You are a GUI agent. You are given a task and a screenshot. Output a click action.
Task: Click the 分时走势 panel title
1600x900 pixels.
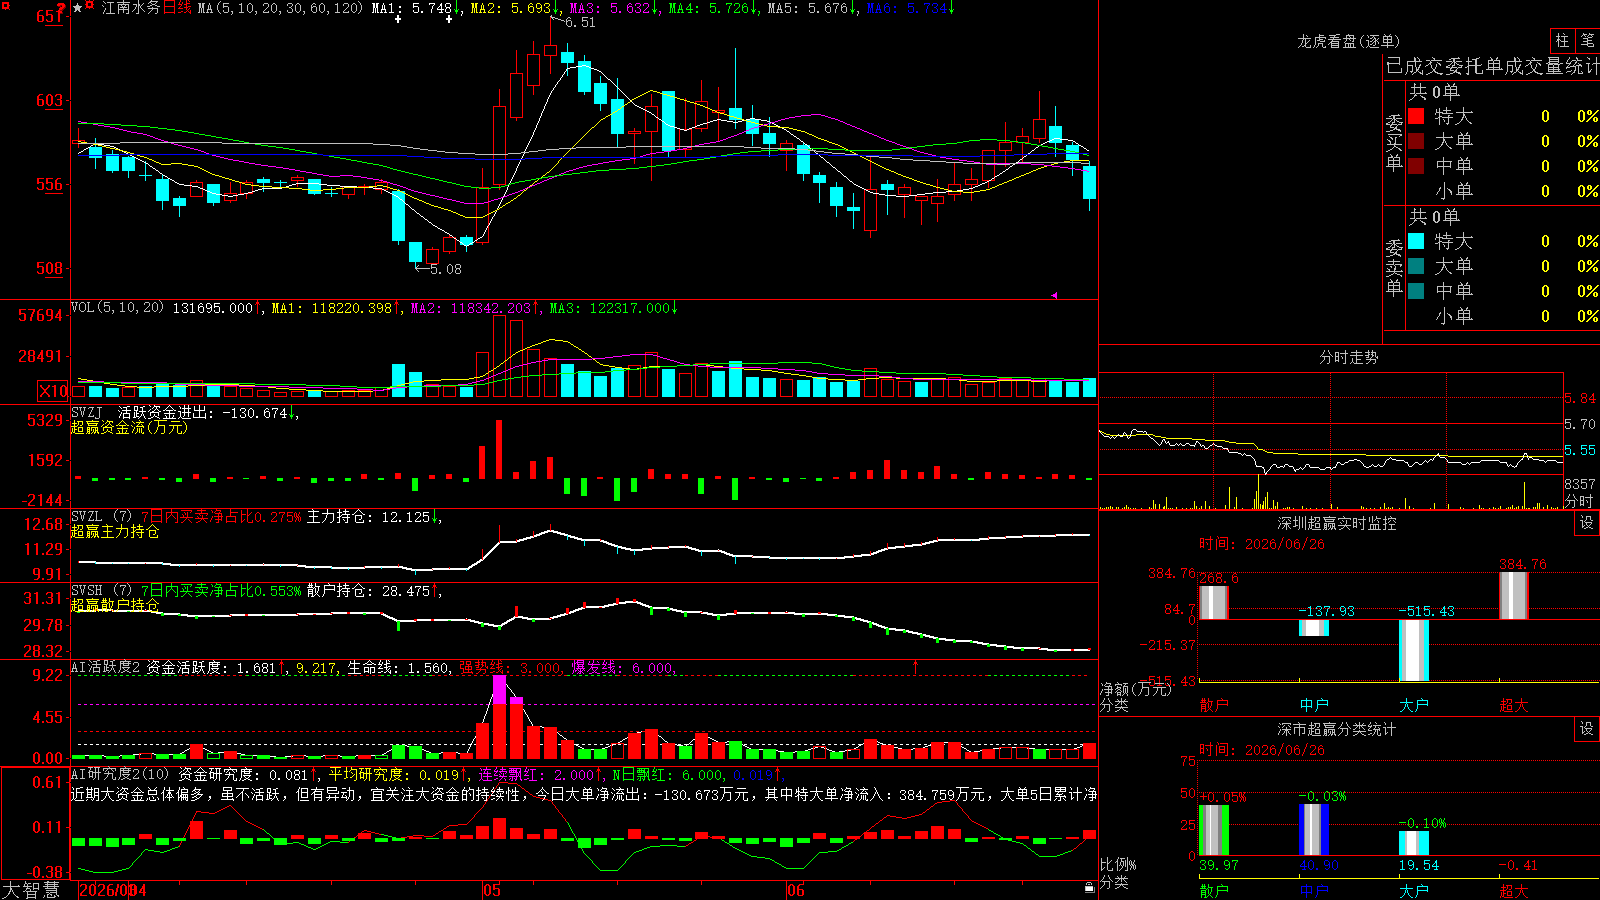(x=1348, y=357)
